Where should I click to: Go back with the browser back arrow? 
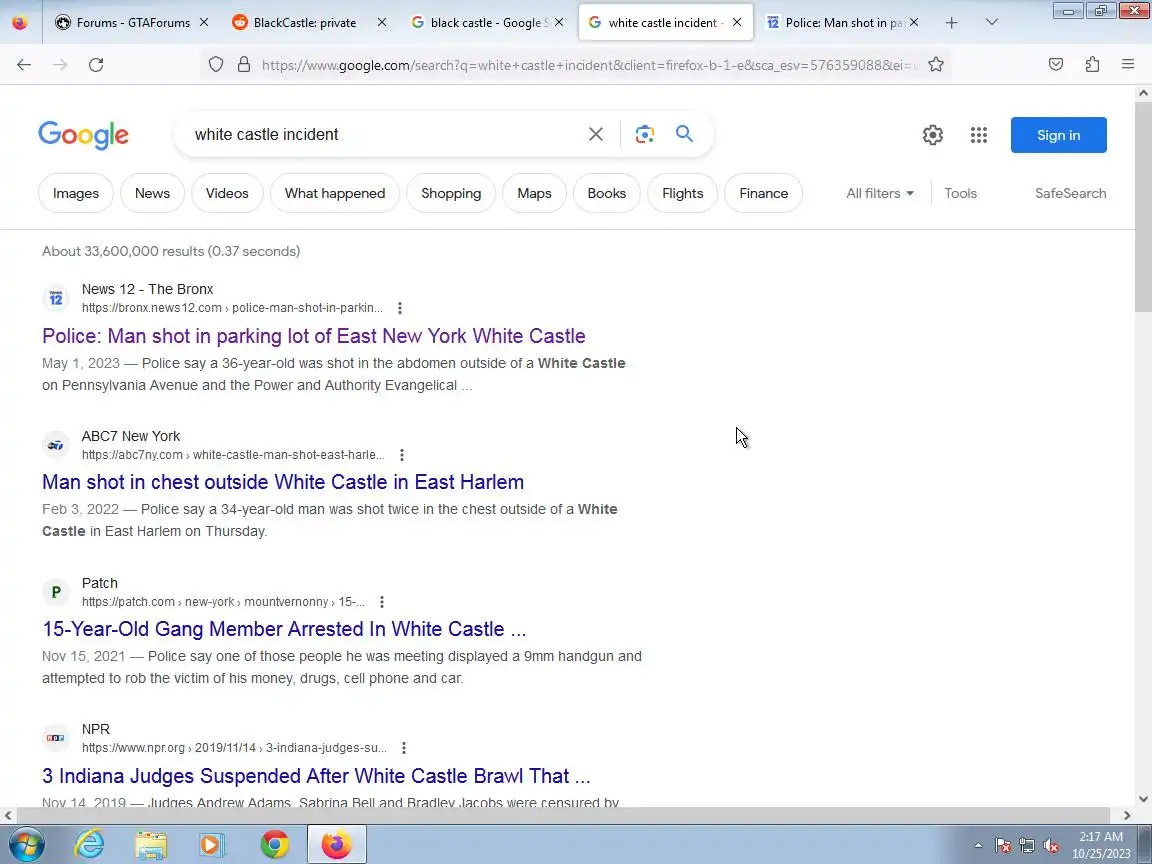(24, 65)
